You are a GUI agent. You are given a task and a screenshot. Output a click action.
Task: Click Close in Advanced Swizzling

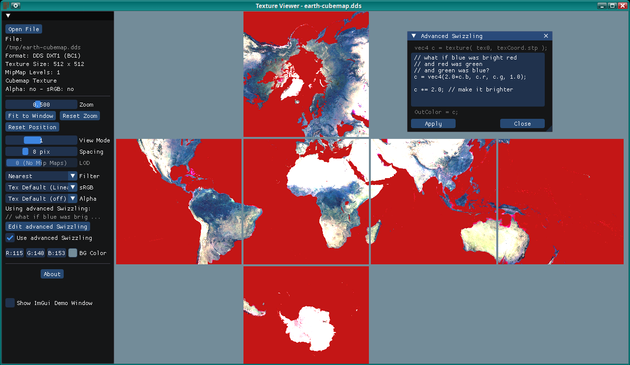[x=522, y=124]
